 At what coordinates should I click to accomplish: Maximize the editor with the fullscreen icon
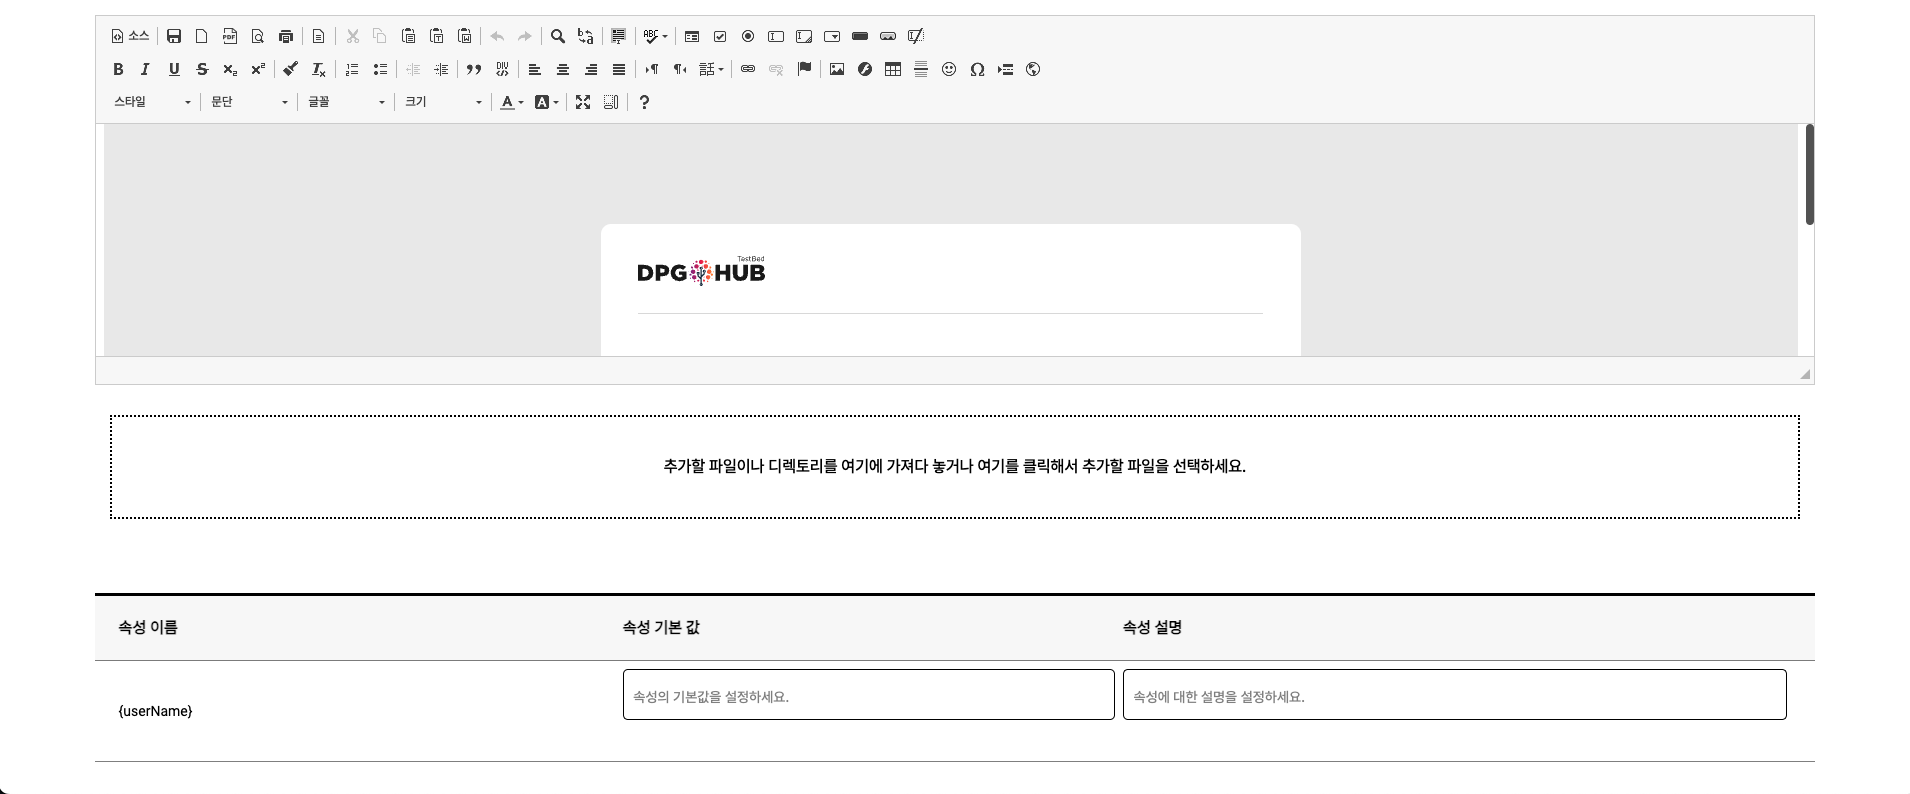[x=583, y=102]
